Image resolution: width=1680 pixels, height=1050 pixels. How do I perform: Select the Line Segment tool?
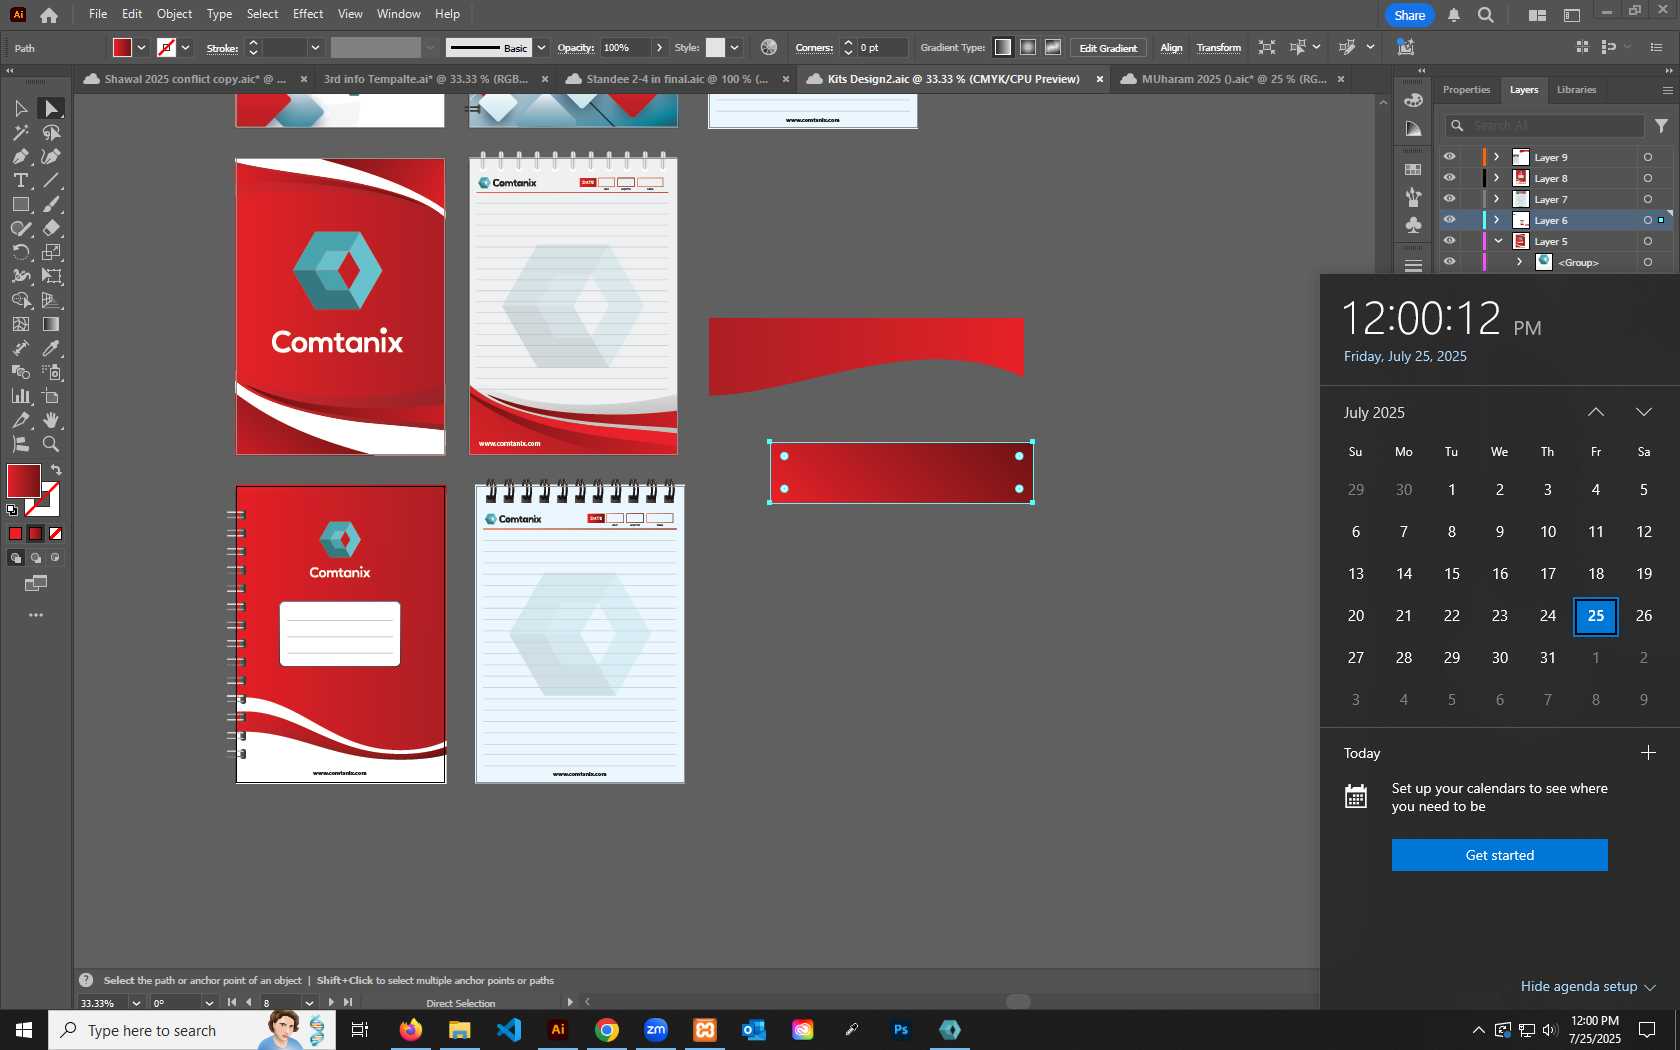coord(52,180)
